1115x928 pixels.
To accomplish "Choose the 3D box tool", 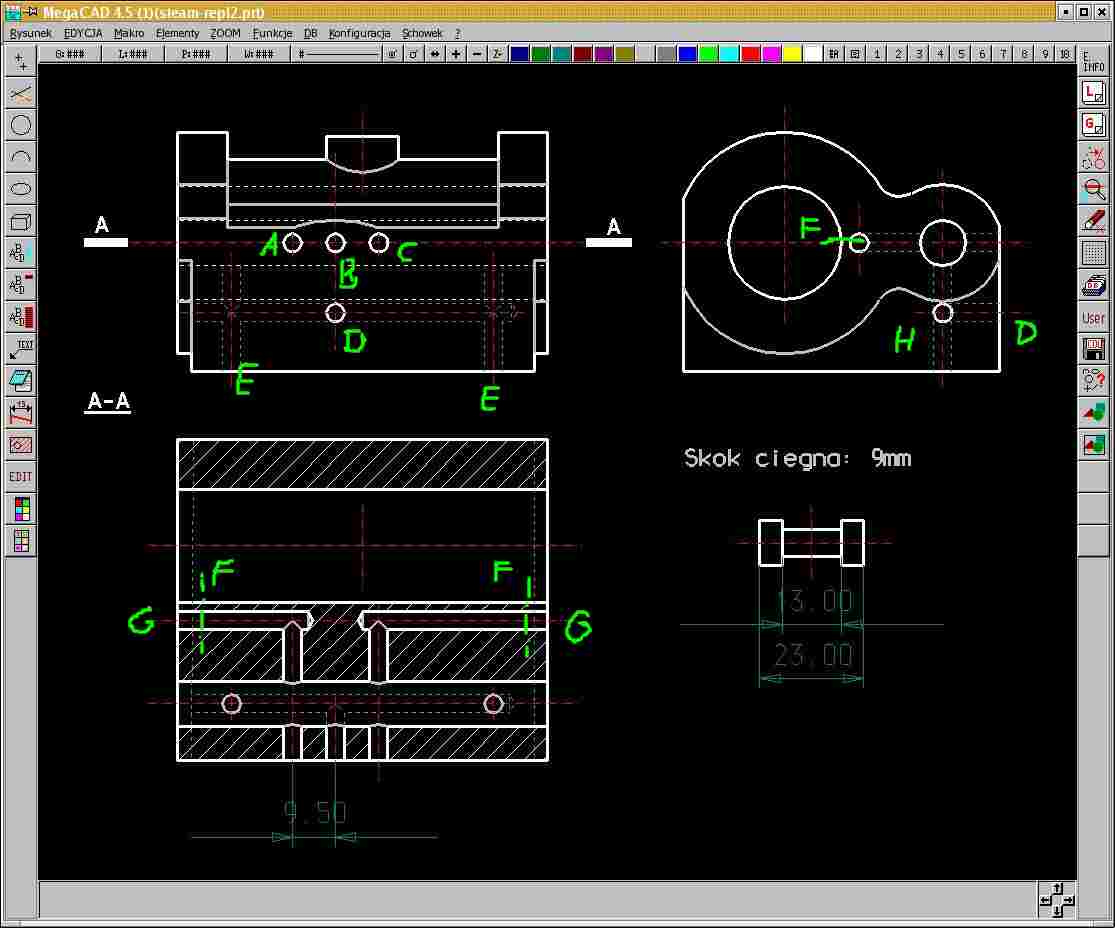I will tap(21, 221).
